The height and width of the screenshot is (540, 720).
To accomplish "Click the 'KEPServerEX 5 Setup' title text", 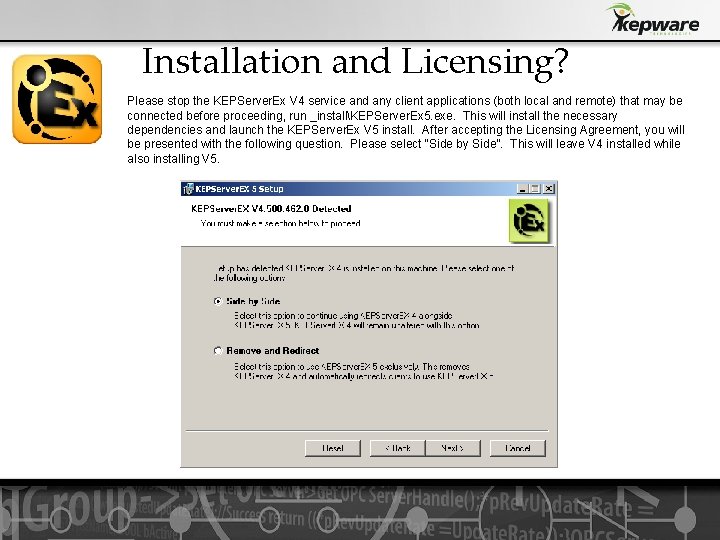I will (x=239, y=189).
